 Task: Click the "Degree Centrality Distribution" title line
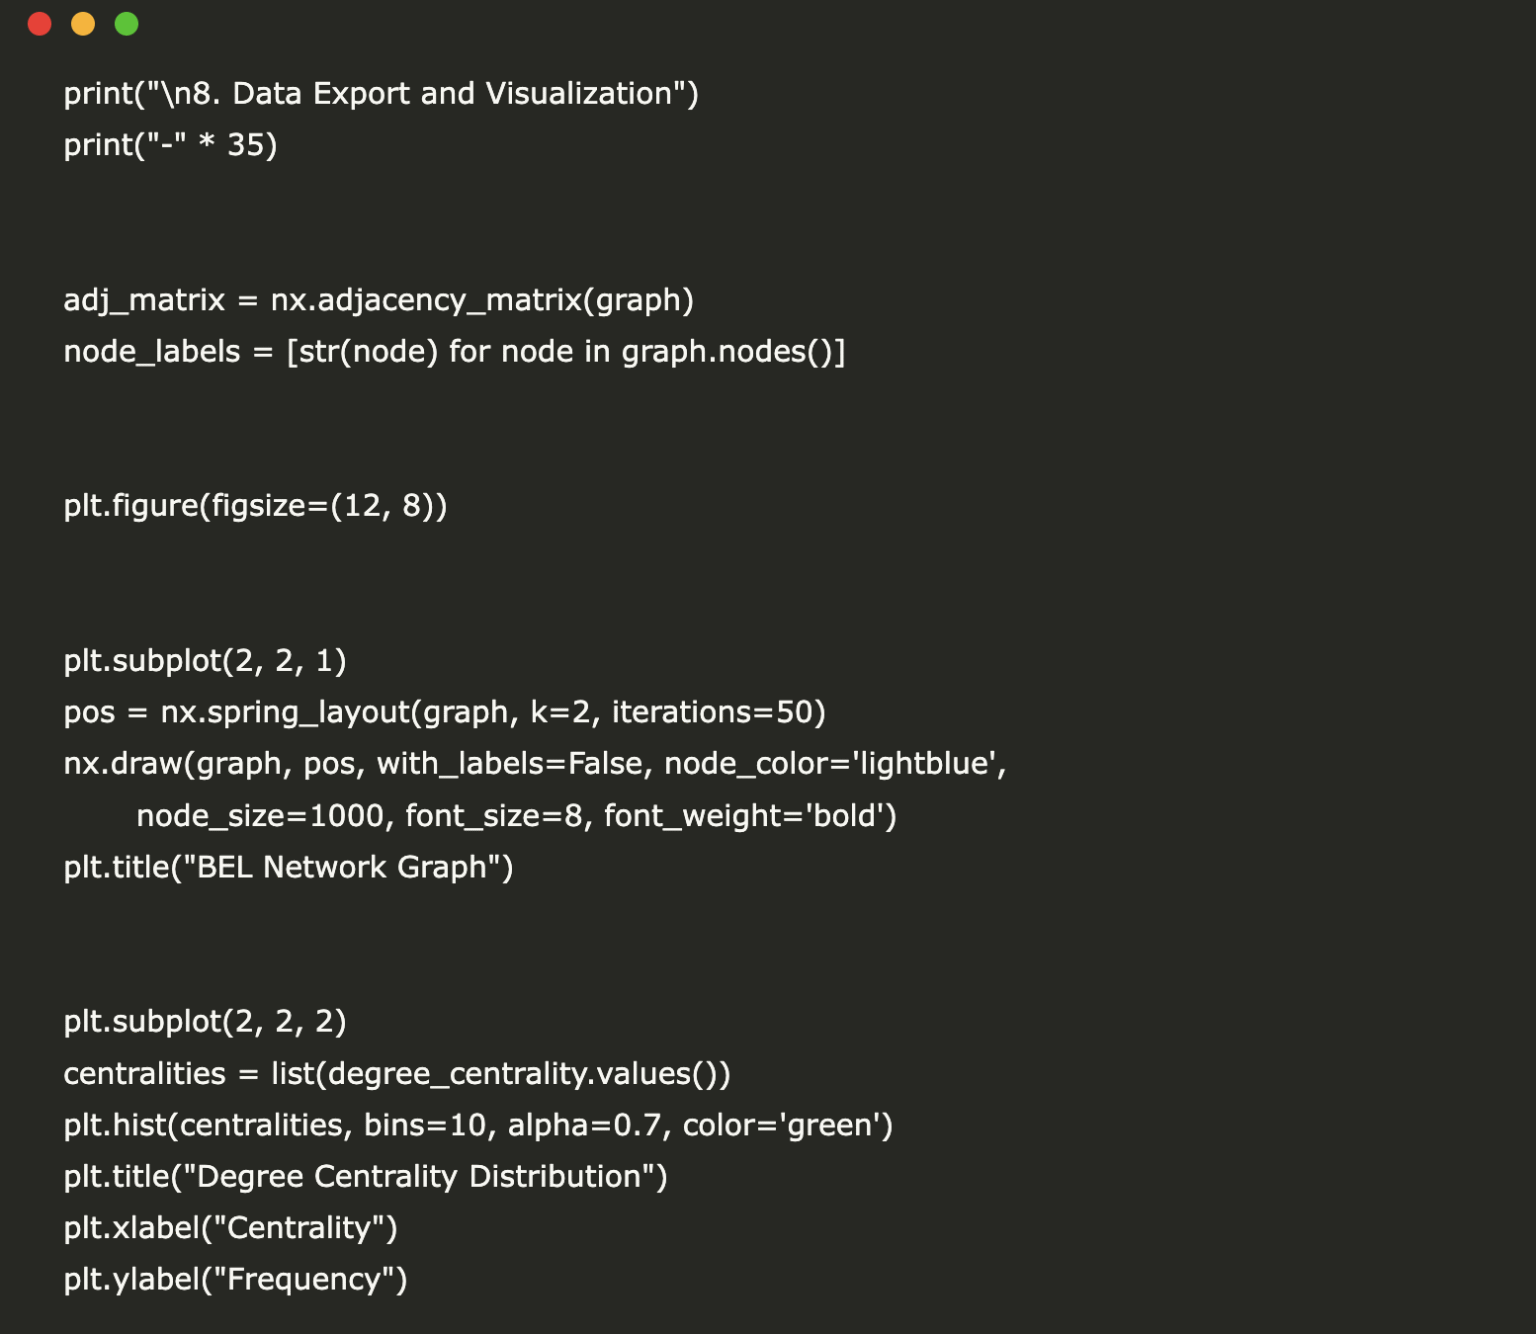tap(365, 1177)
